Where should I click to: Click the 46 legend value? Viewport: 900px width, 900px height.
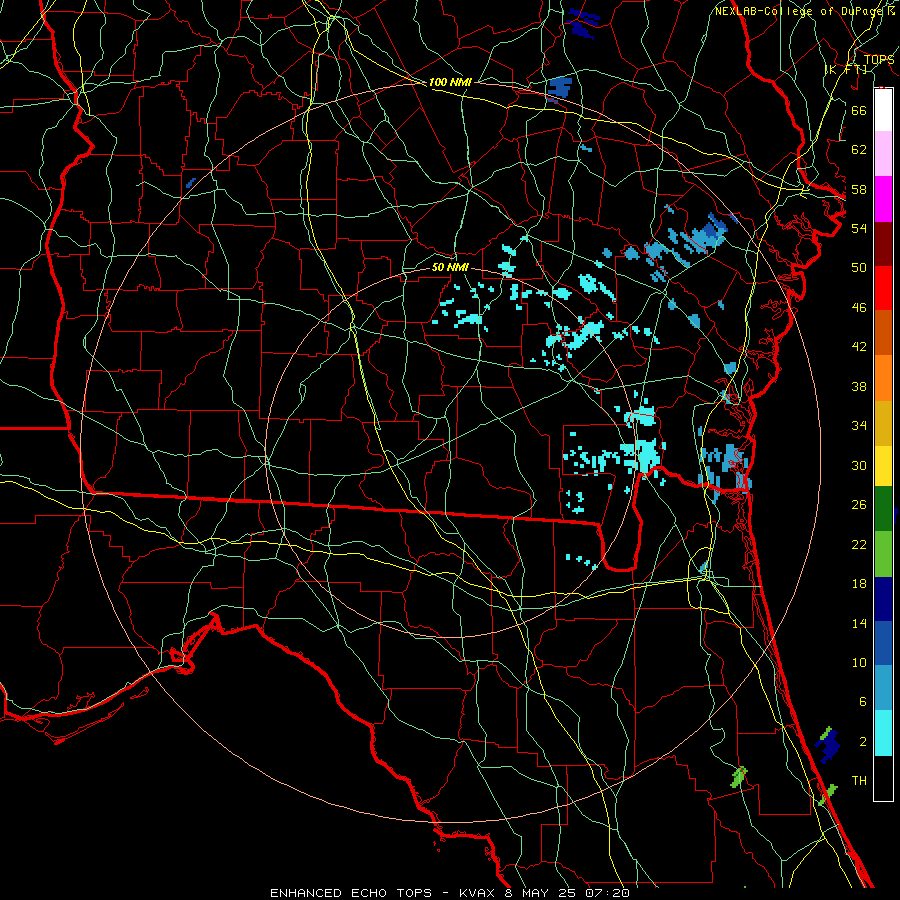[859, 308]
